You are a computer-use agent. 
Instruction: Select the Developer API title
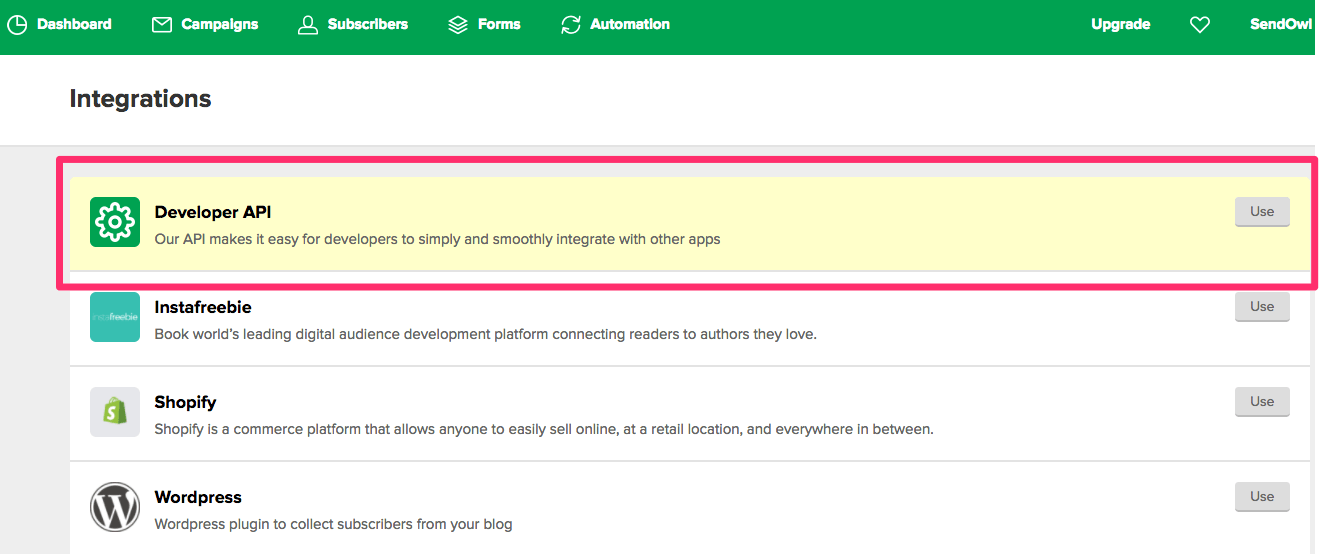point(213,212)
